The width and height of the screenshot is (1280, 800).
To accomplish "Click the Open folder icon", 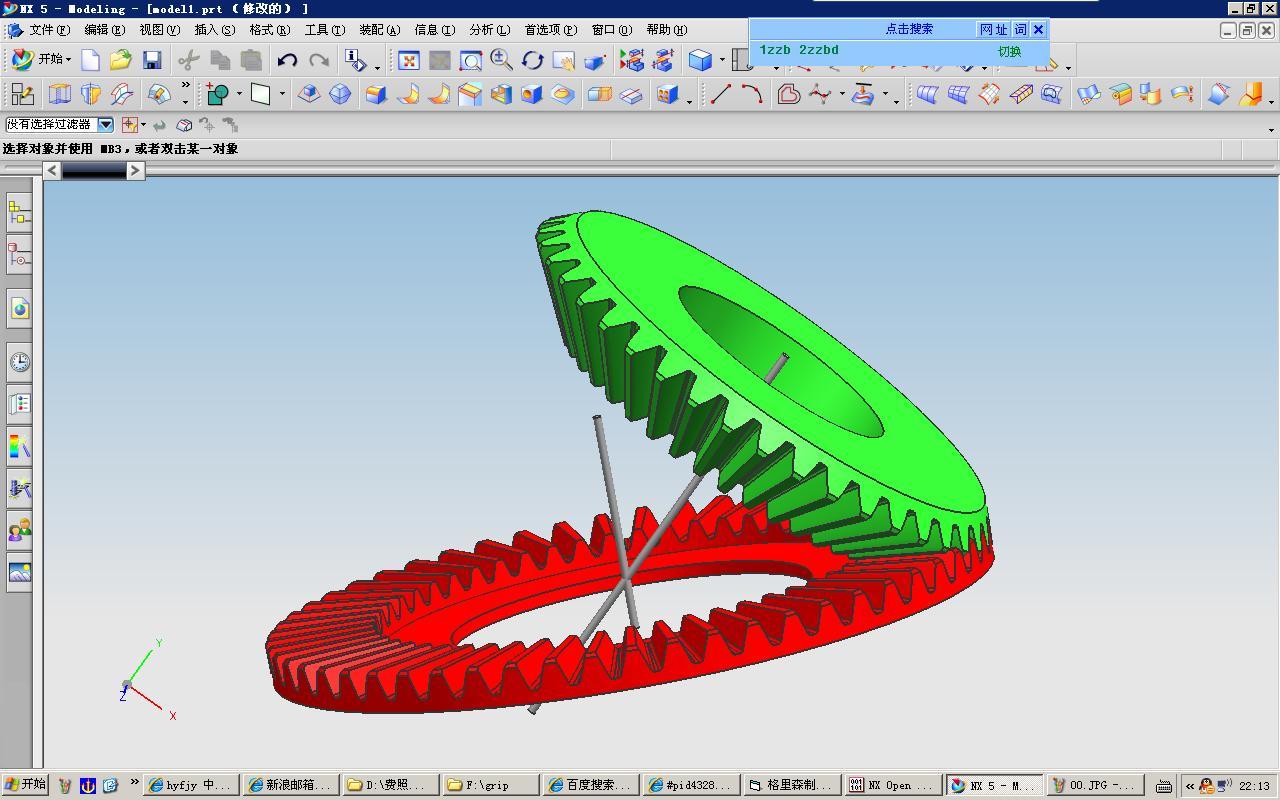I will 121,60.
